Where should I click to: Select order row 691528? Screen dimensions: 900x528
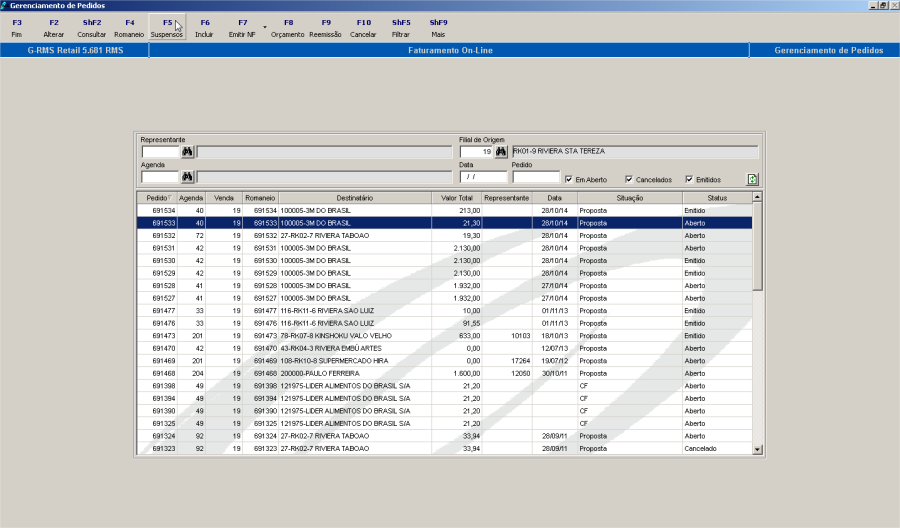point(444,286)
